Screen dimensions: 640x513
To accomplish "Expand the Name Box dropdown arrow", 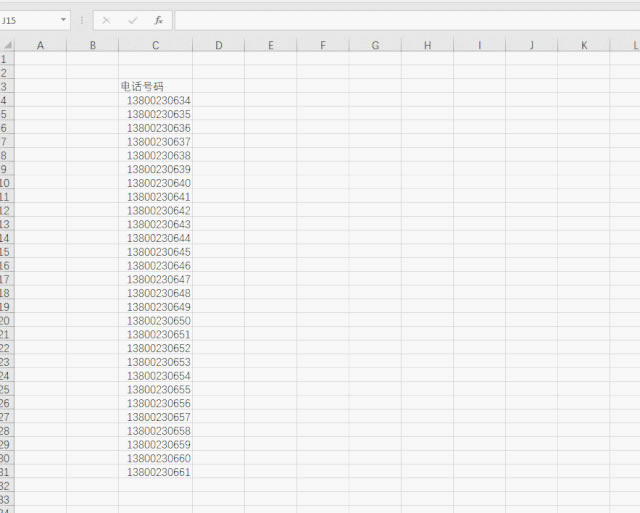I will coord(63,20).
